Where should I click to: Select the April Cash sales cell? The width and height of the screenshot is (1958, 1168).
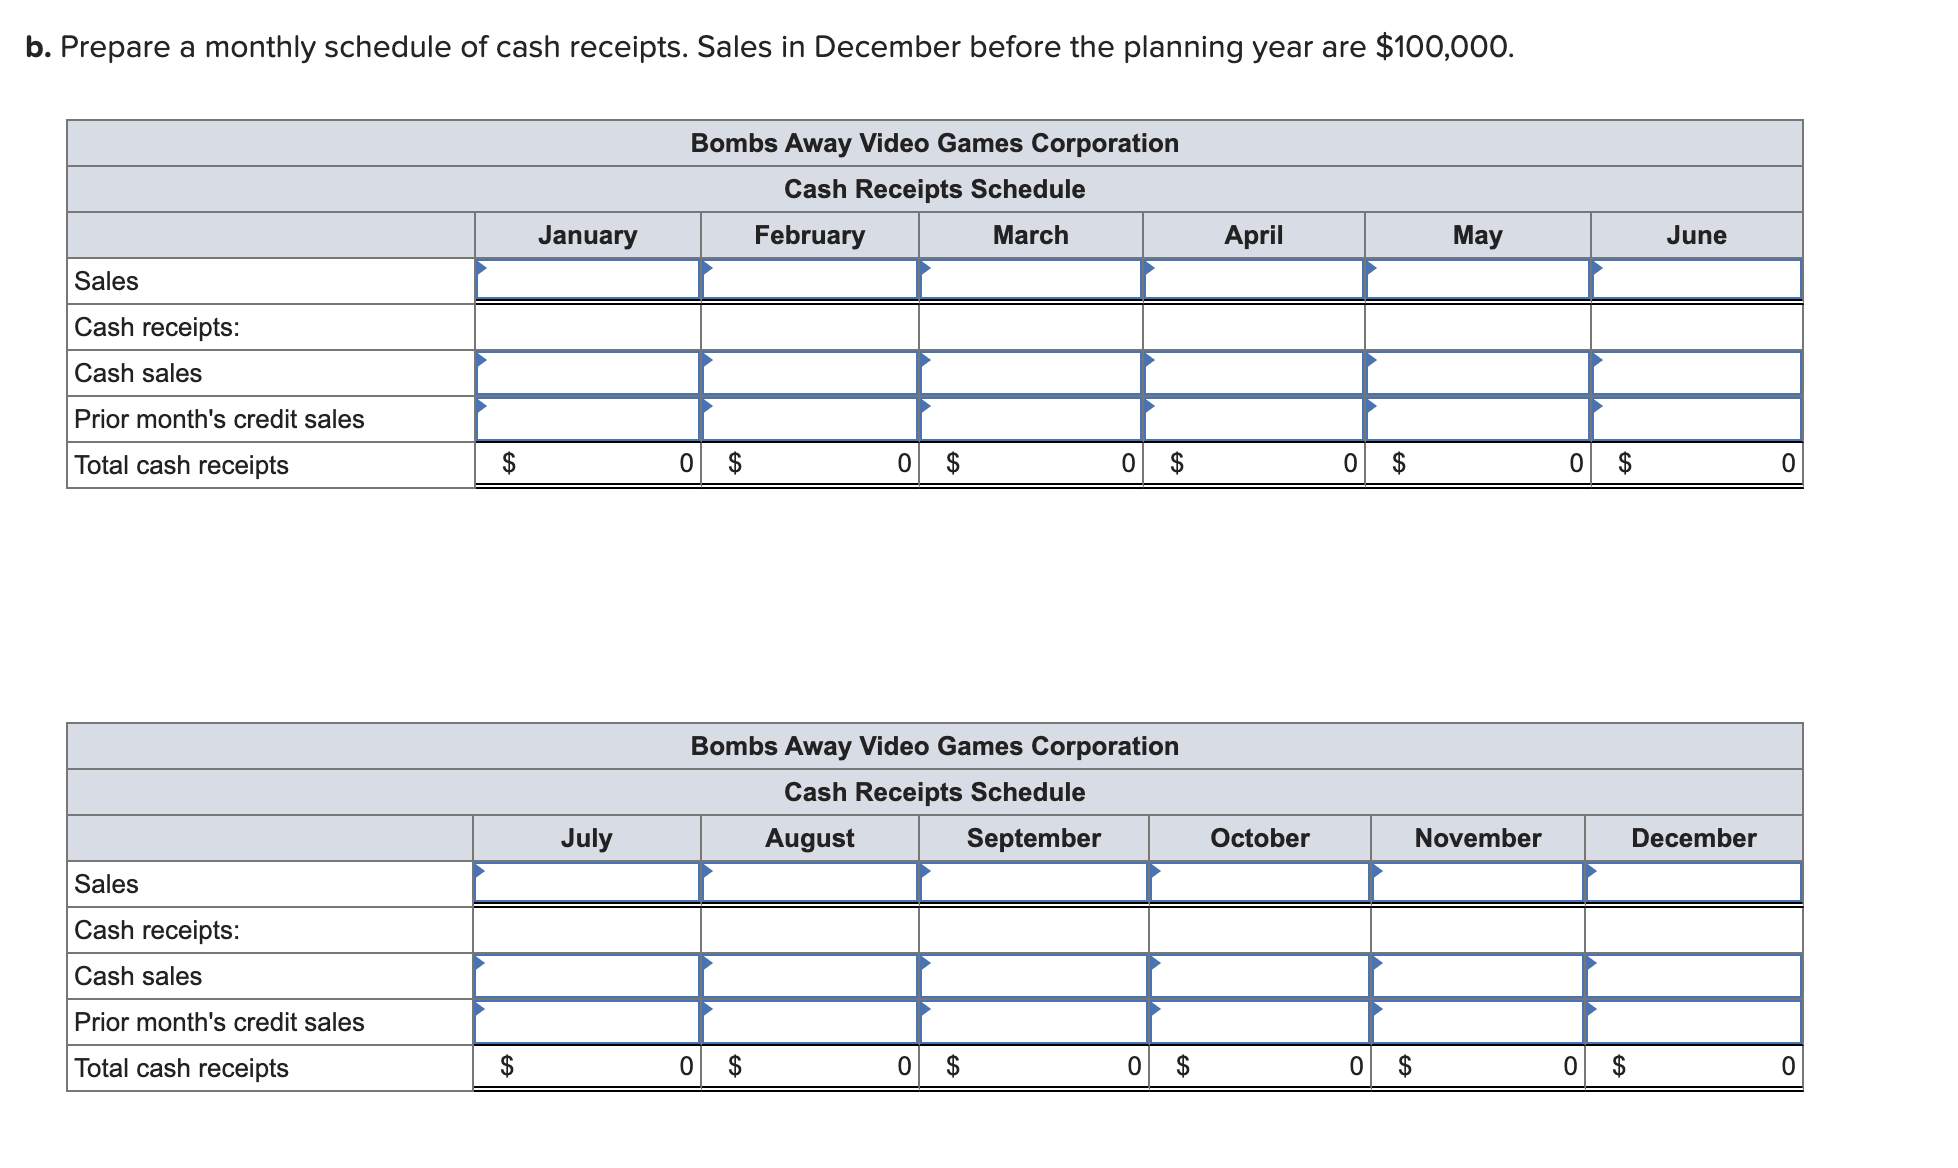1254,373
